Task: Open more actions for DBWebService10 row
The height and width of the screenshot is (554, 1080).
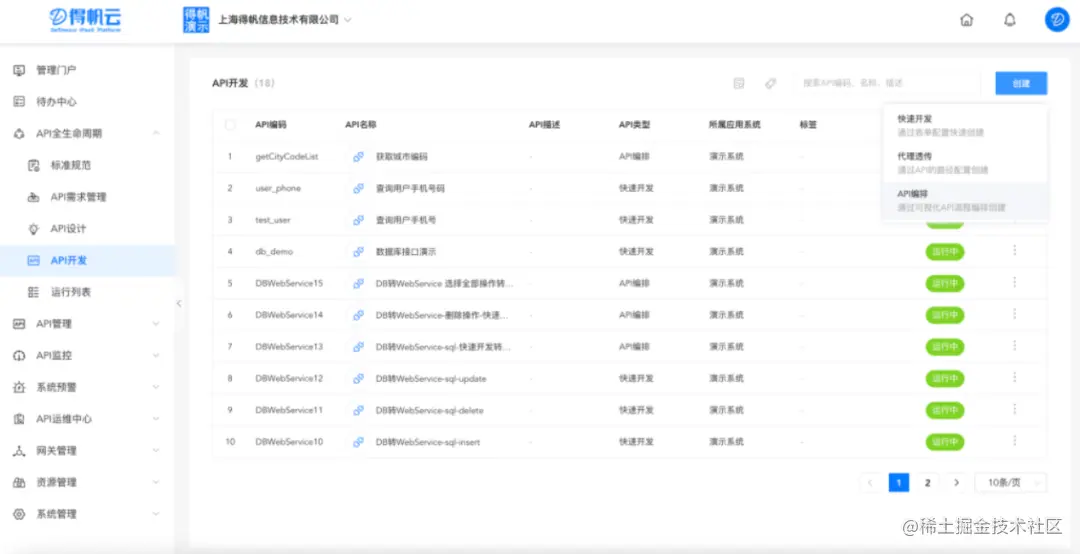Action: 1015,441
